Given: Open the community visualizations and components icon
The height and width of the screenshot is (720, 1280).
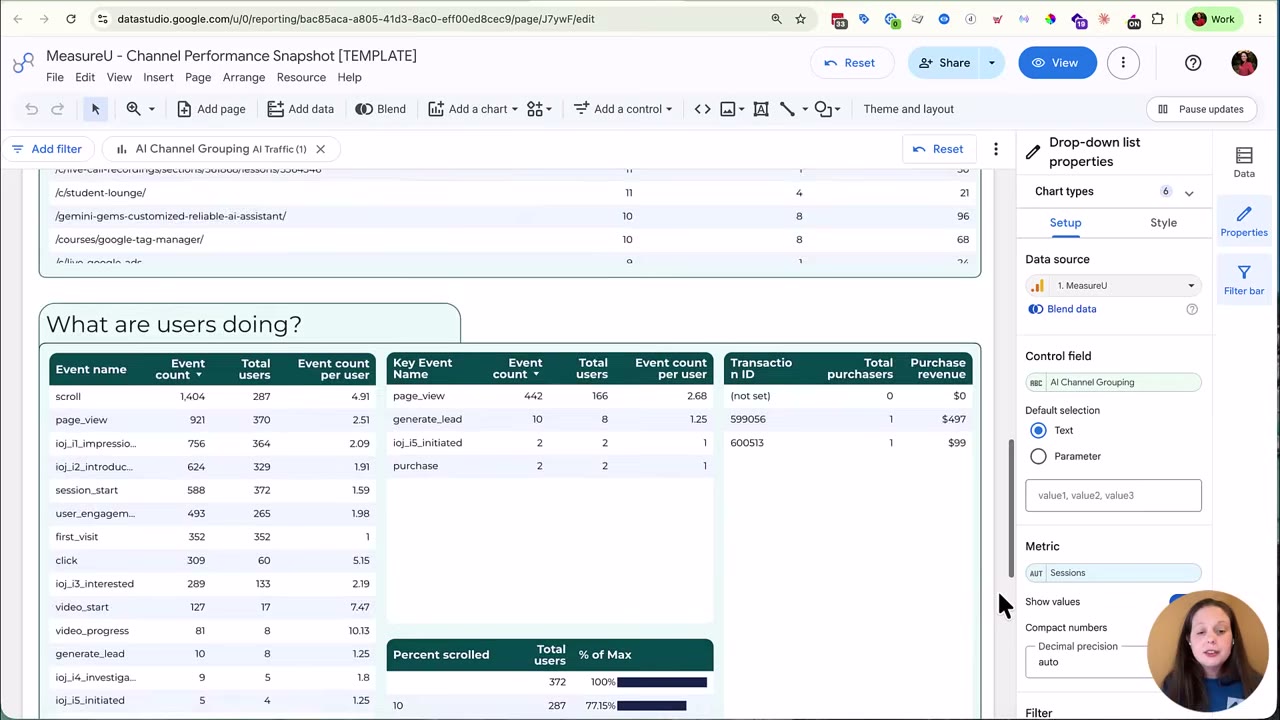Looking at the screenshot, I should point(535,109).
